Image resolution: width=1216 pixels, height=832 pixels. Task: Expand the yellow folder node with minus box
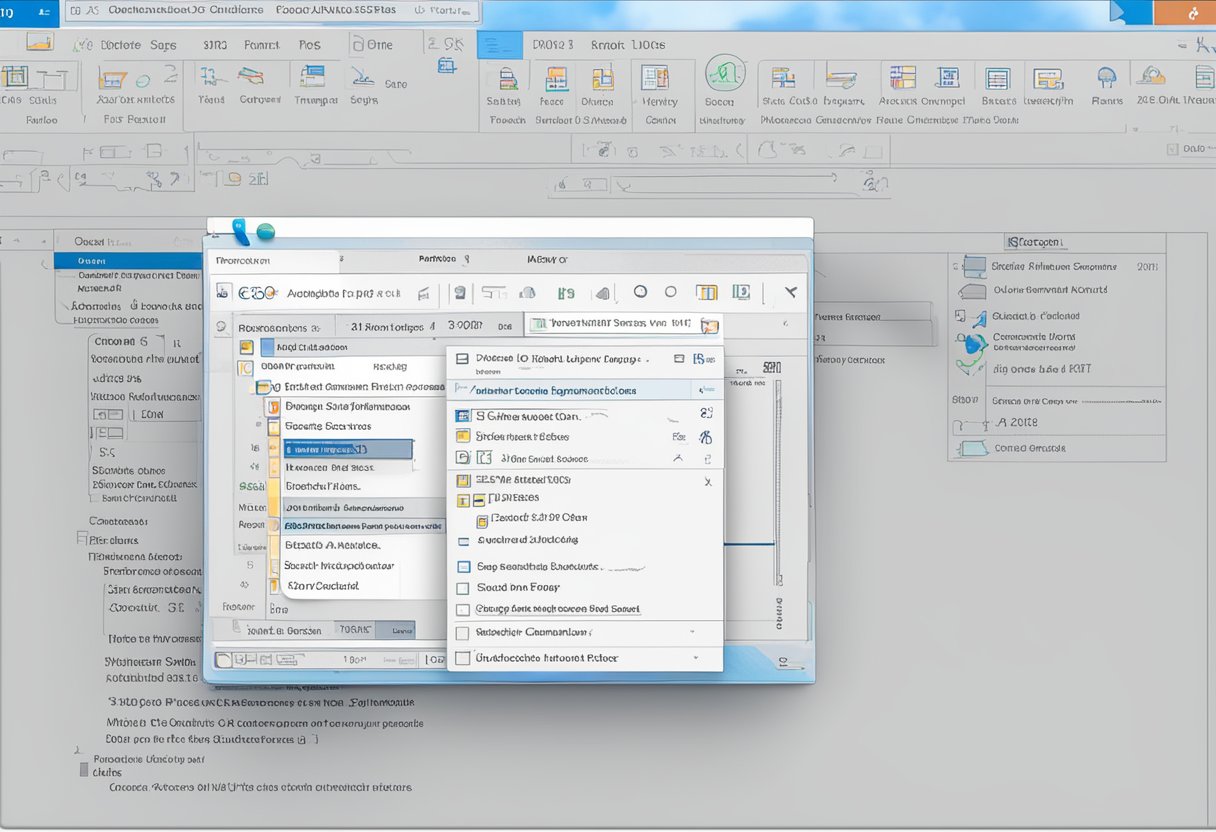click(x=479, y=498)
